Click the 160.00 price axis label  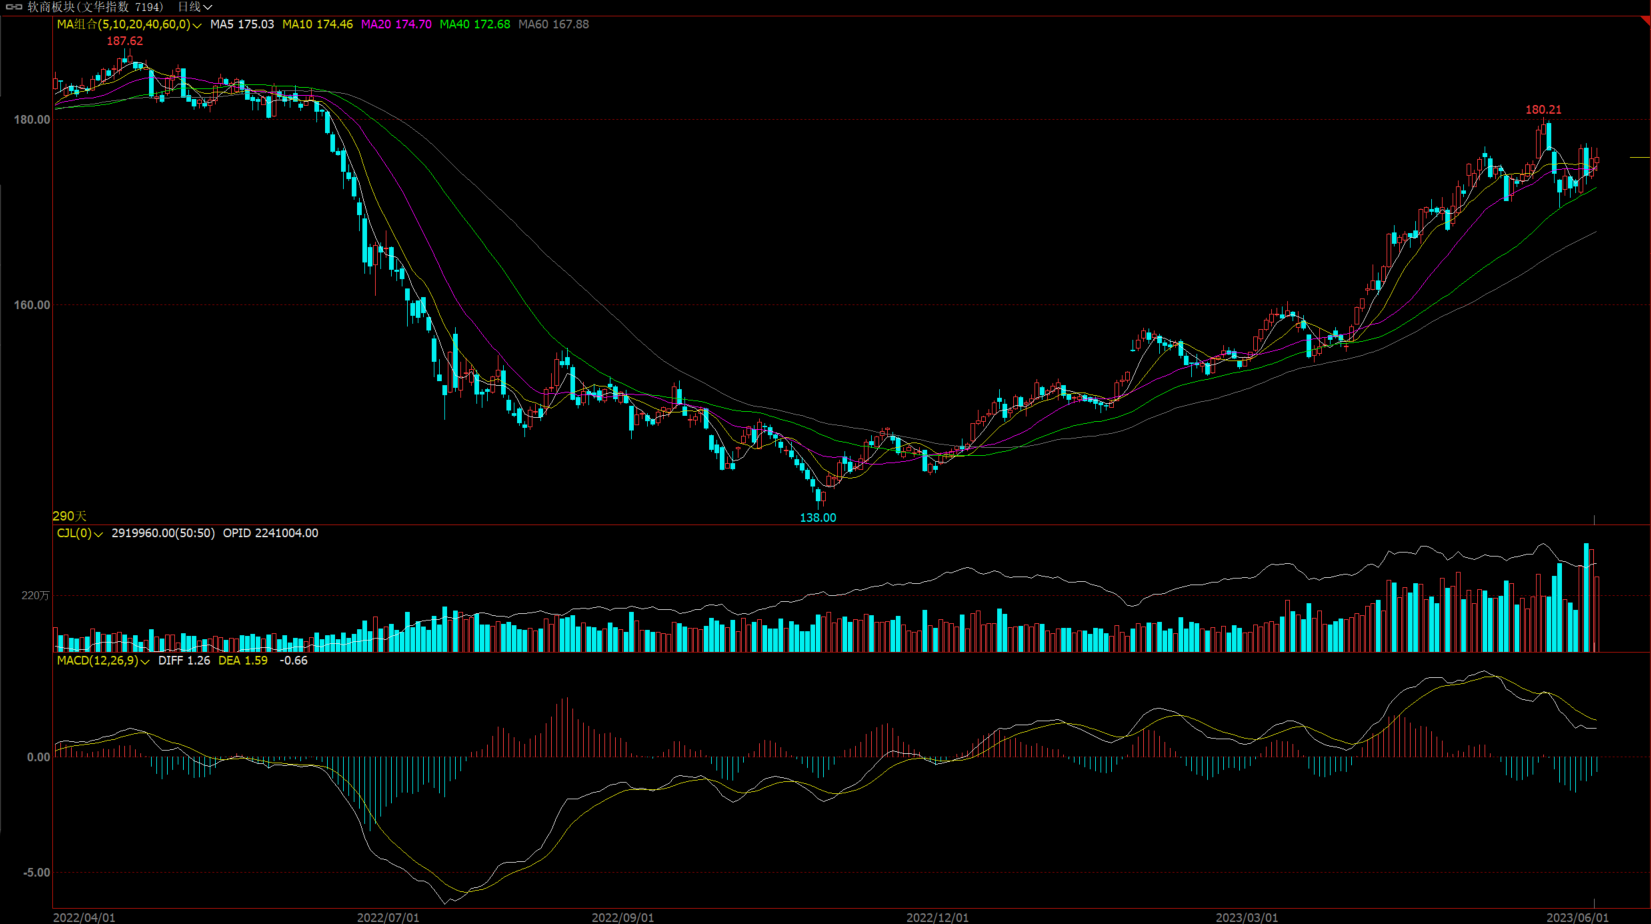point(32,306)
